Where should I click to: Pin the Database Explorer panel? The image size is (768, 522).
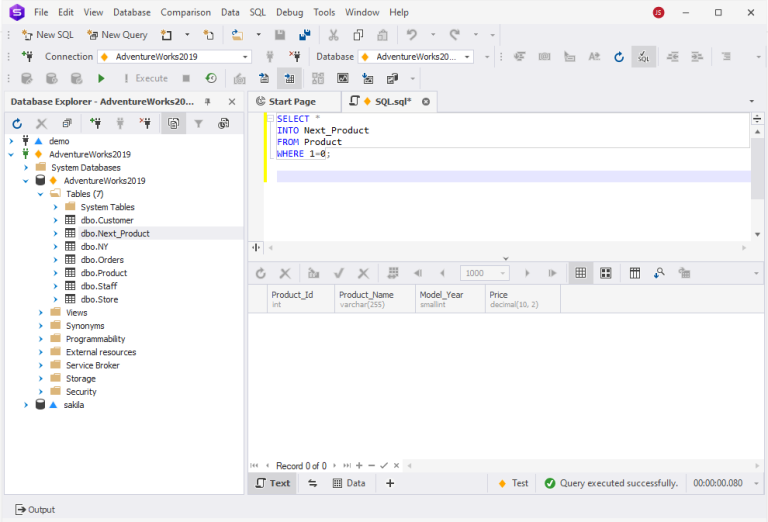pyautogui.click(x=208, y=102)
